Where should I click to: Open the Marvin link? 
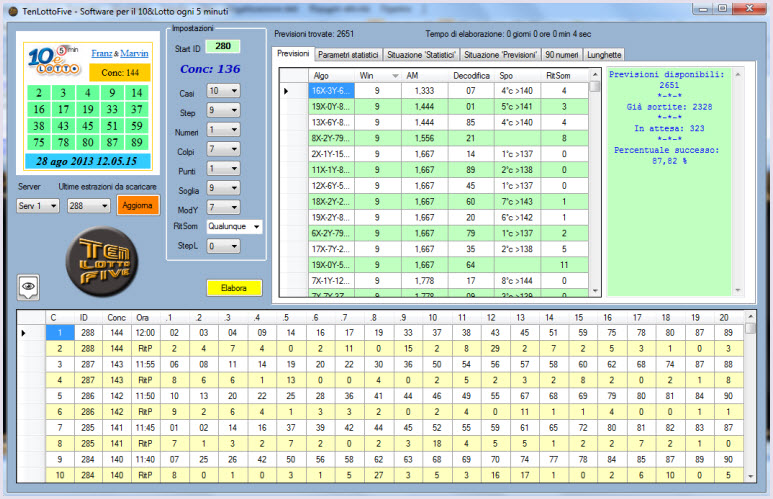point(134,53)
